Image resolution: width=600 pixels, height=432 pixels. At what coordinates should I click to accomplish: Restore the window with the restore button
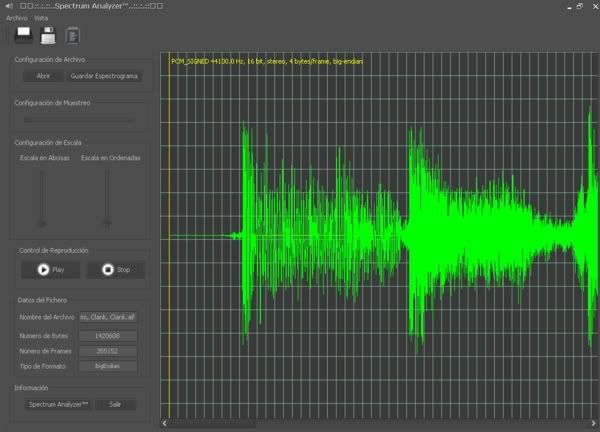[580, 6]
